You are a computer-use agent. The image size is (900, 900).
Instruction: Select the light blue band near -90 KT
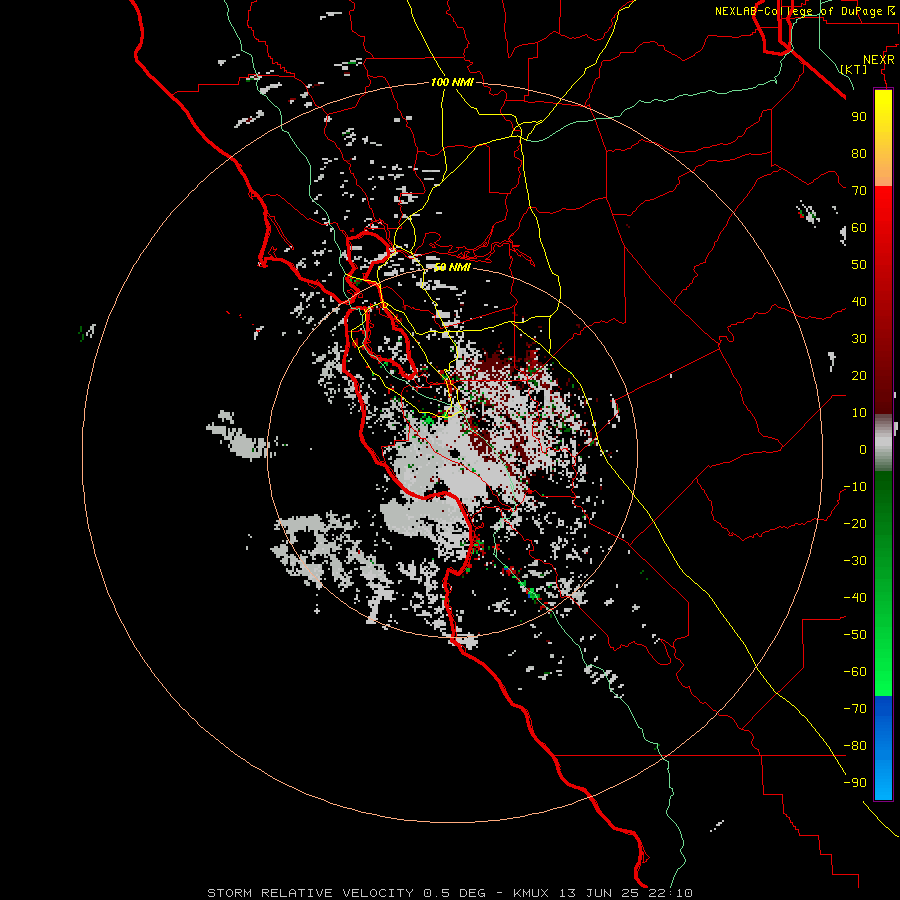pyautogui.click(x=883, y=781)
